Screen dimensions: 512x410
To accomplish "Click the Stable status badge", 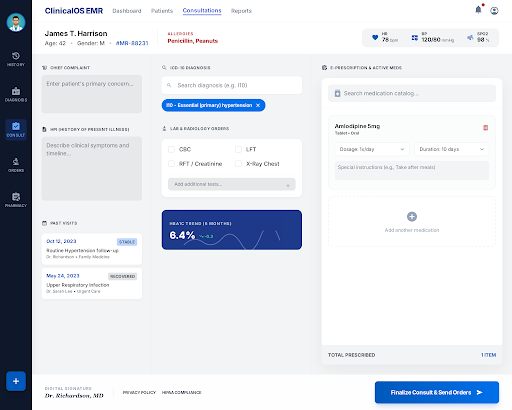I will 127,242.
